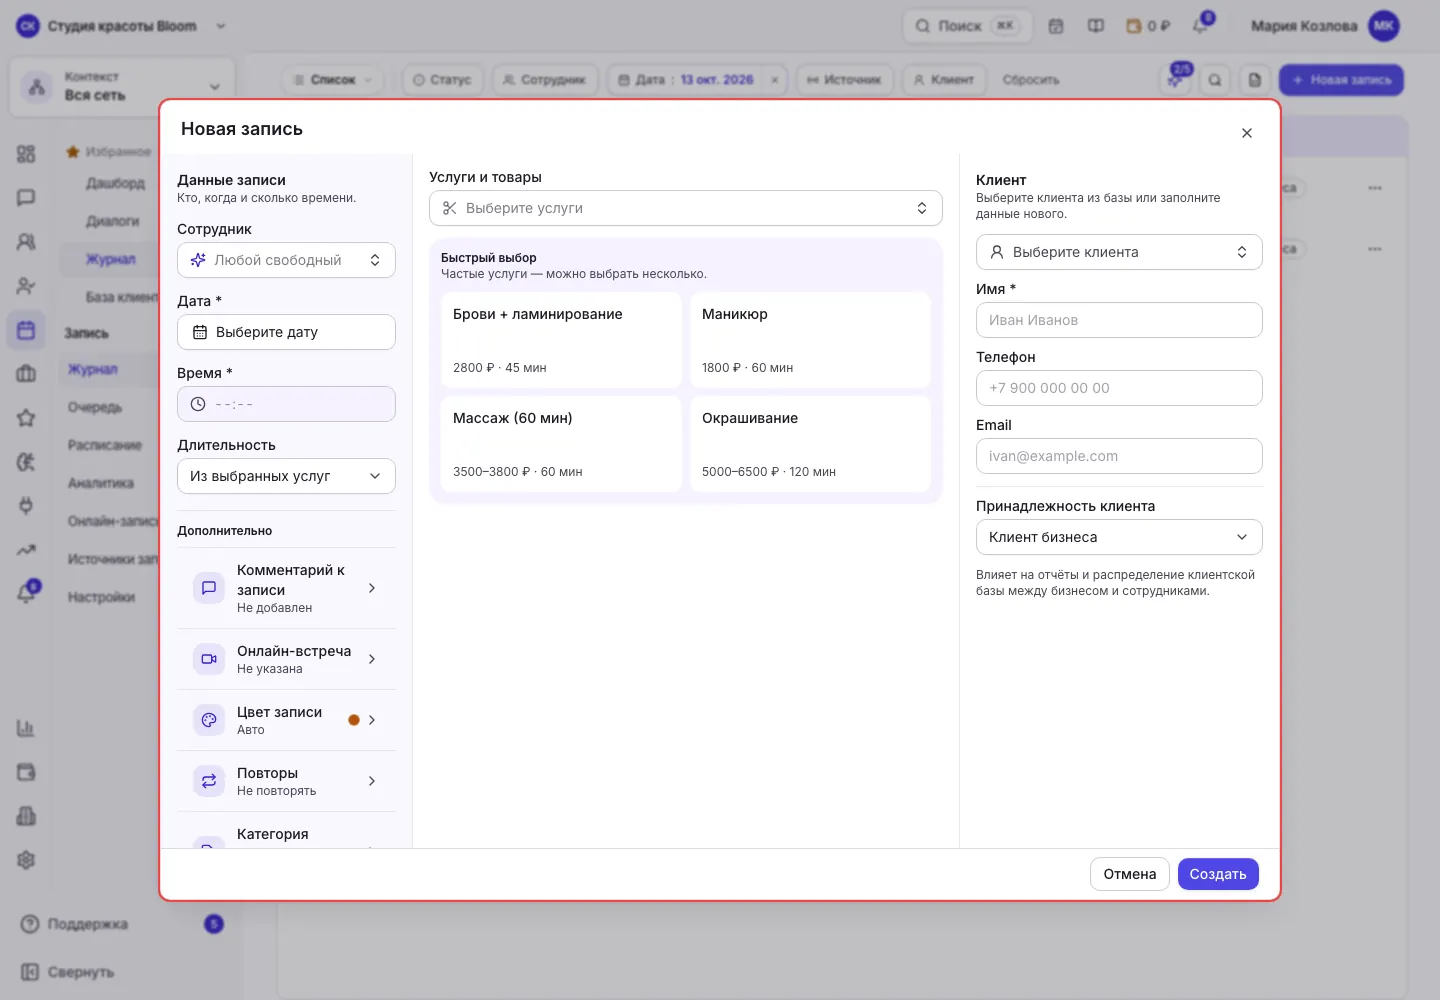Open the Принадлежность клиента dropdown
Viewport: 1440px width, 1000px height.
coord(1119,537)
